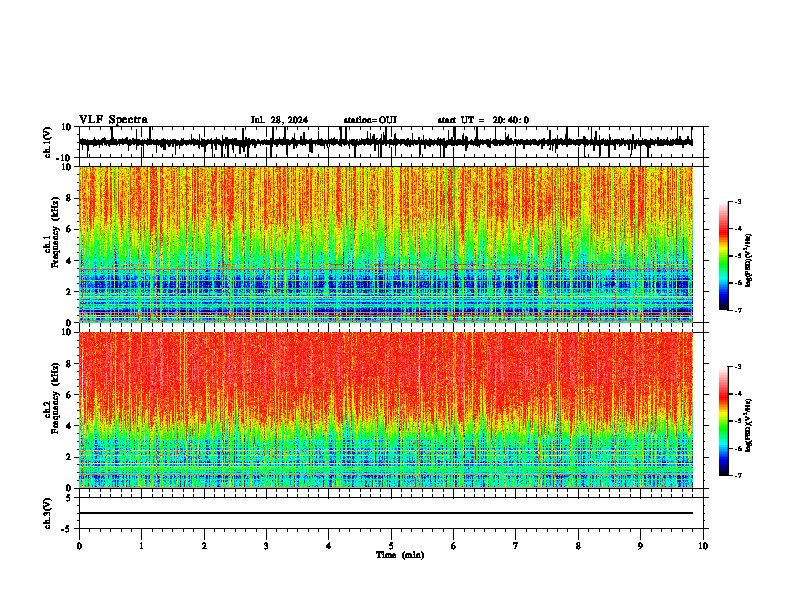The height and width of the screenshot is (612, 792).
Task: Click the "9" tick on the time axis
Action: 640,546
